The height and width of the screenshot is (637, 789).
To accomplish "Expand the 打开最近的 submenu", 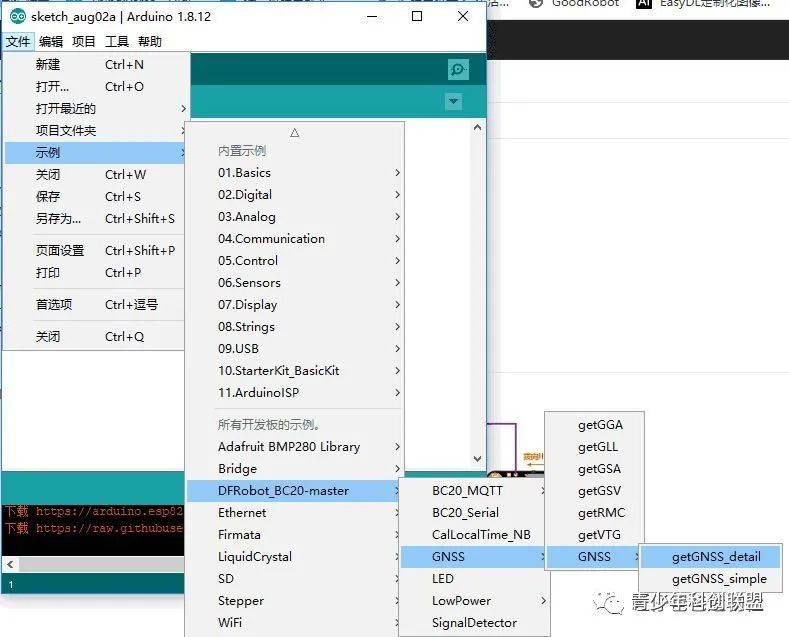I will point(97,109).
